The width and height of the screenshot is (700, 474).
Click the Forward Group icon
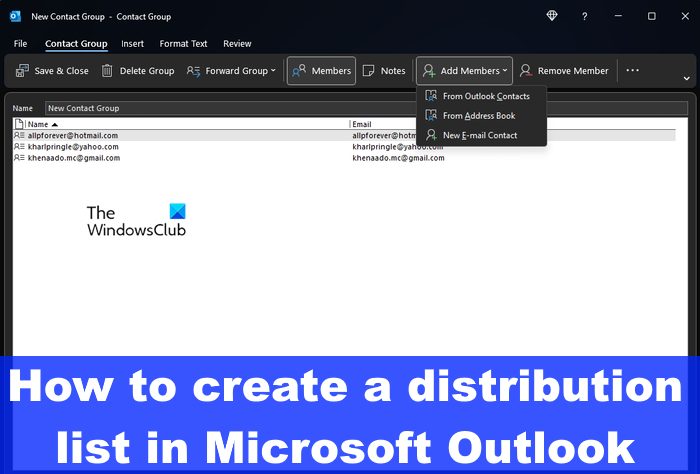tap(193, 71)
